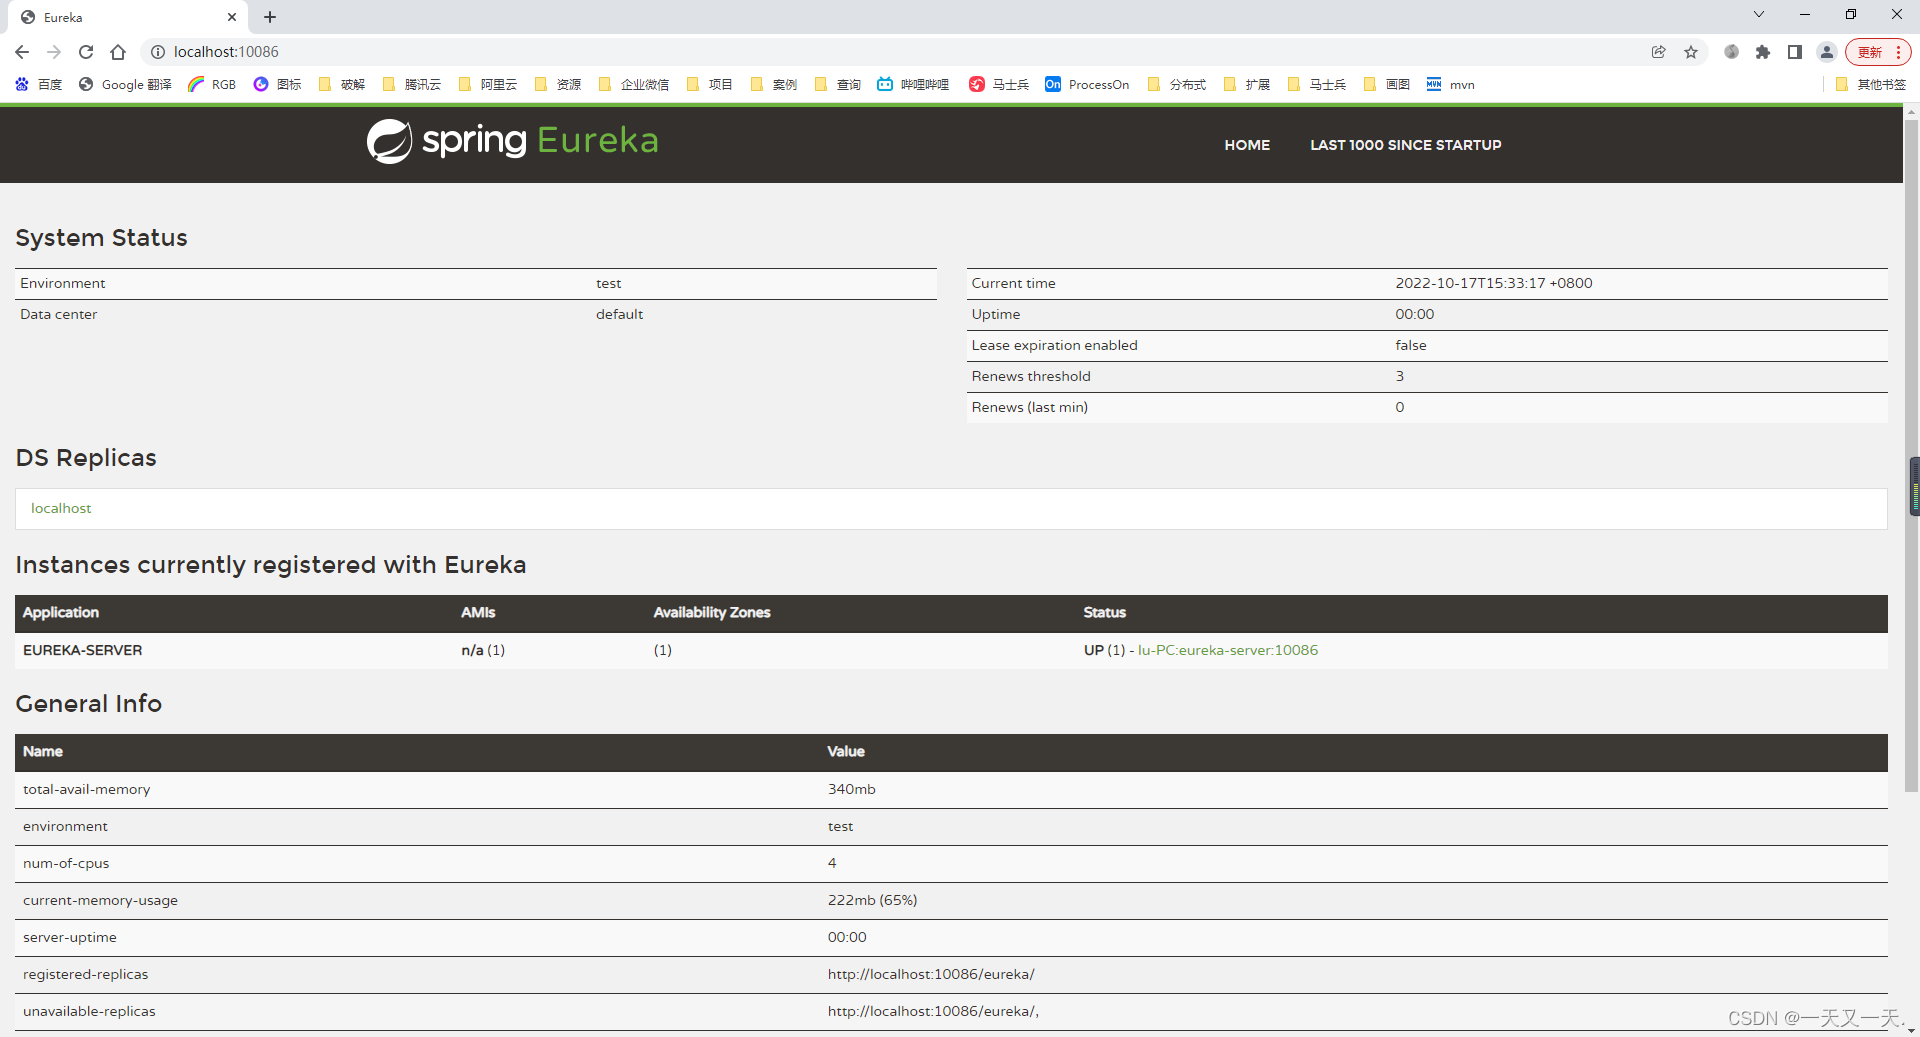Click the num-of-cpus row label

(66, 863)
